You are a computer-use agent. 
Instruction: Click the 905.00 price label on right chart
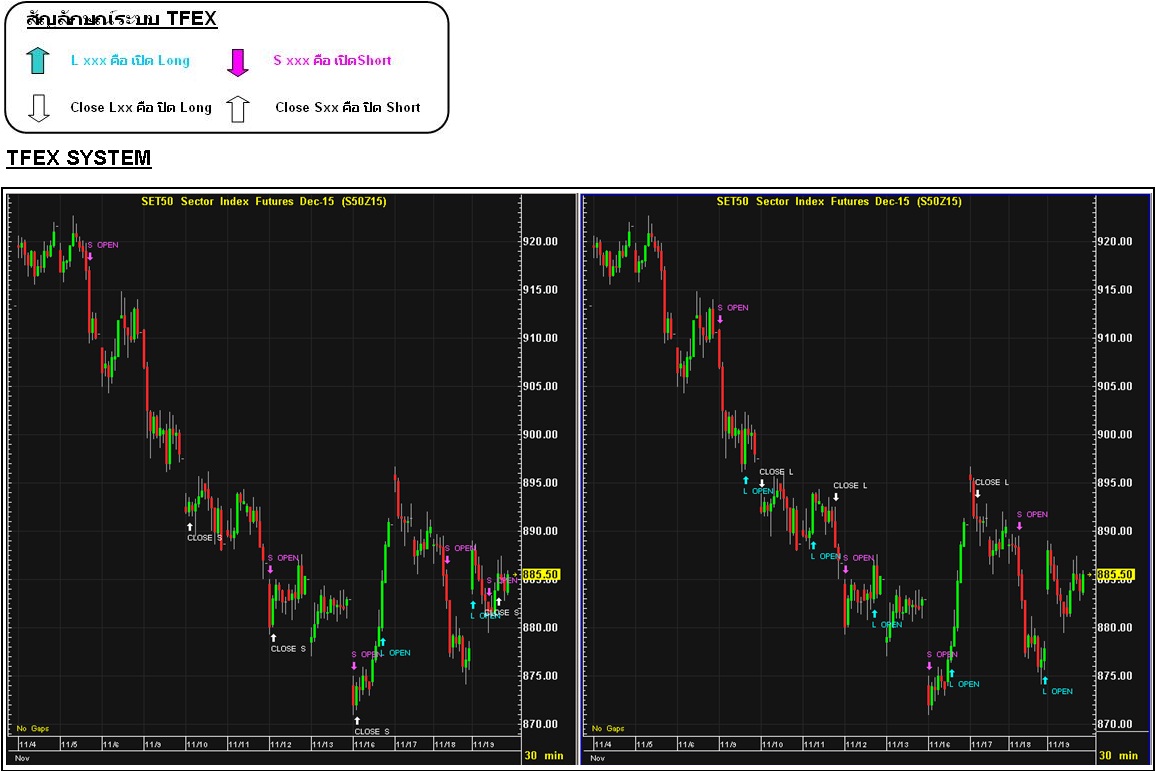(1115, 386)
